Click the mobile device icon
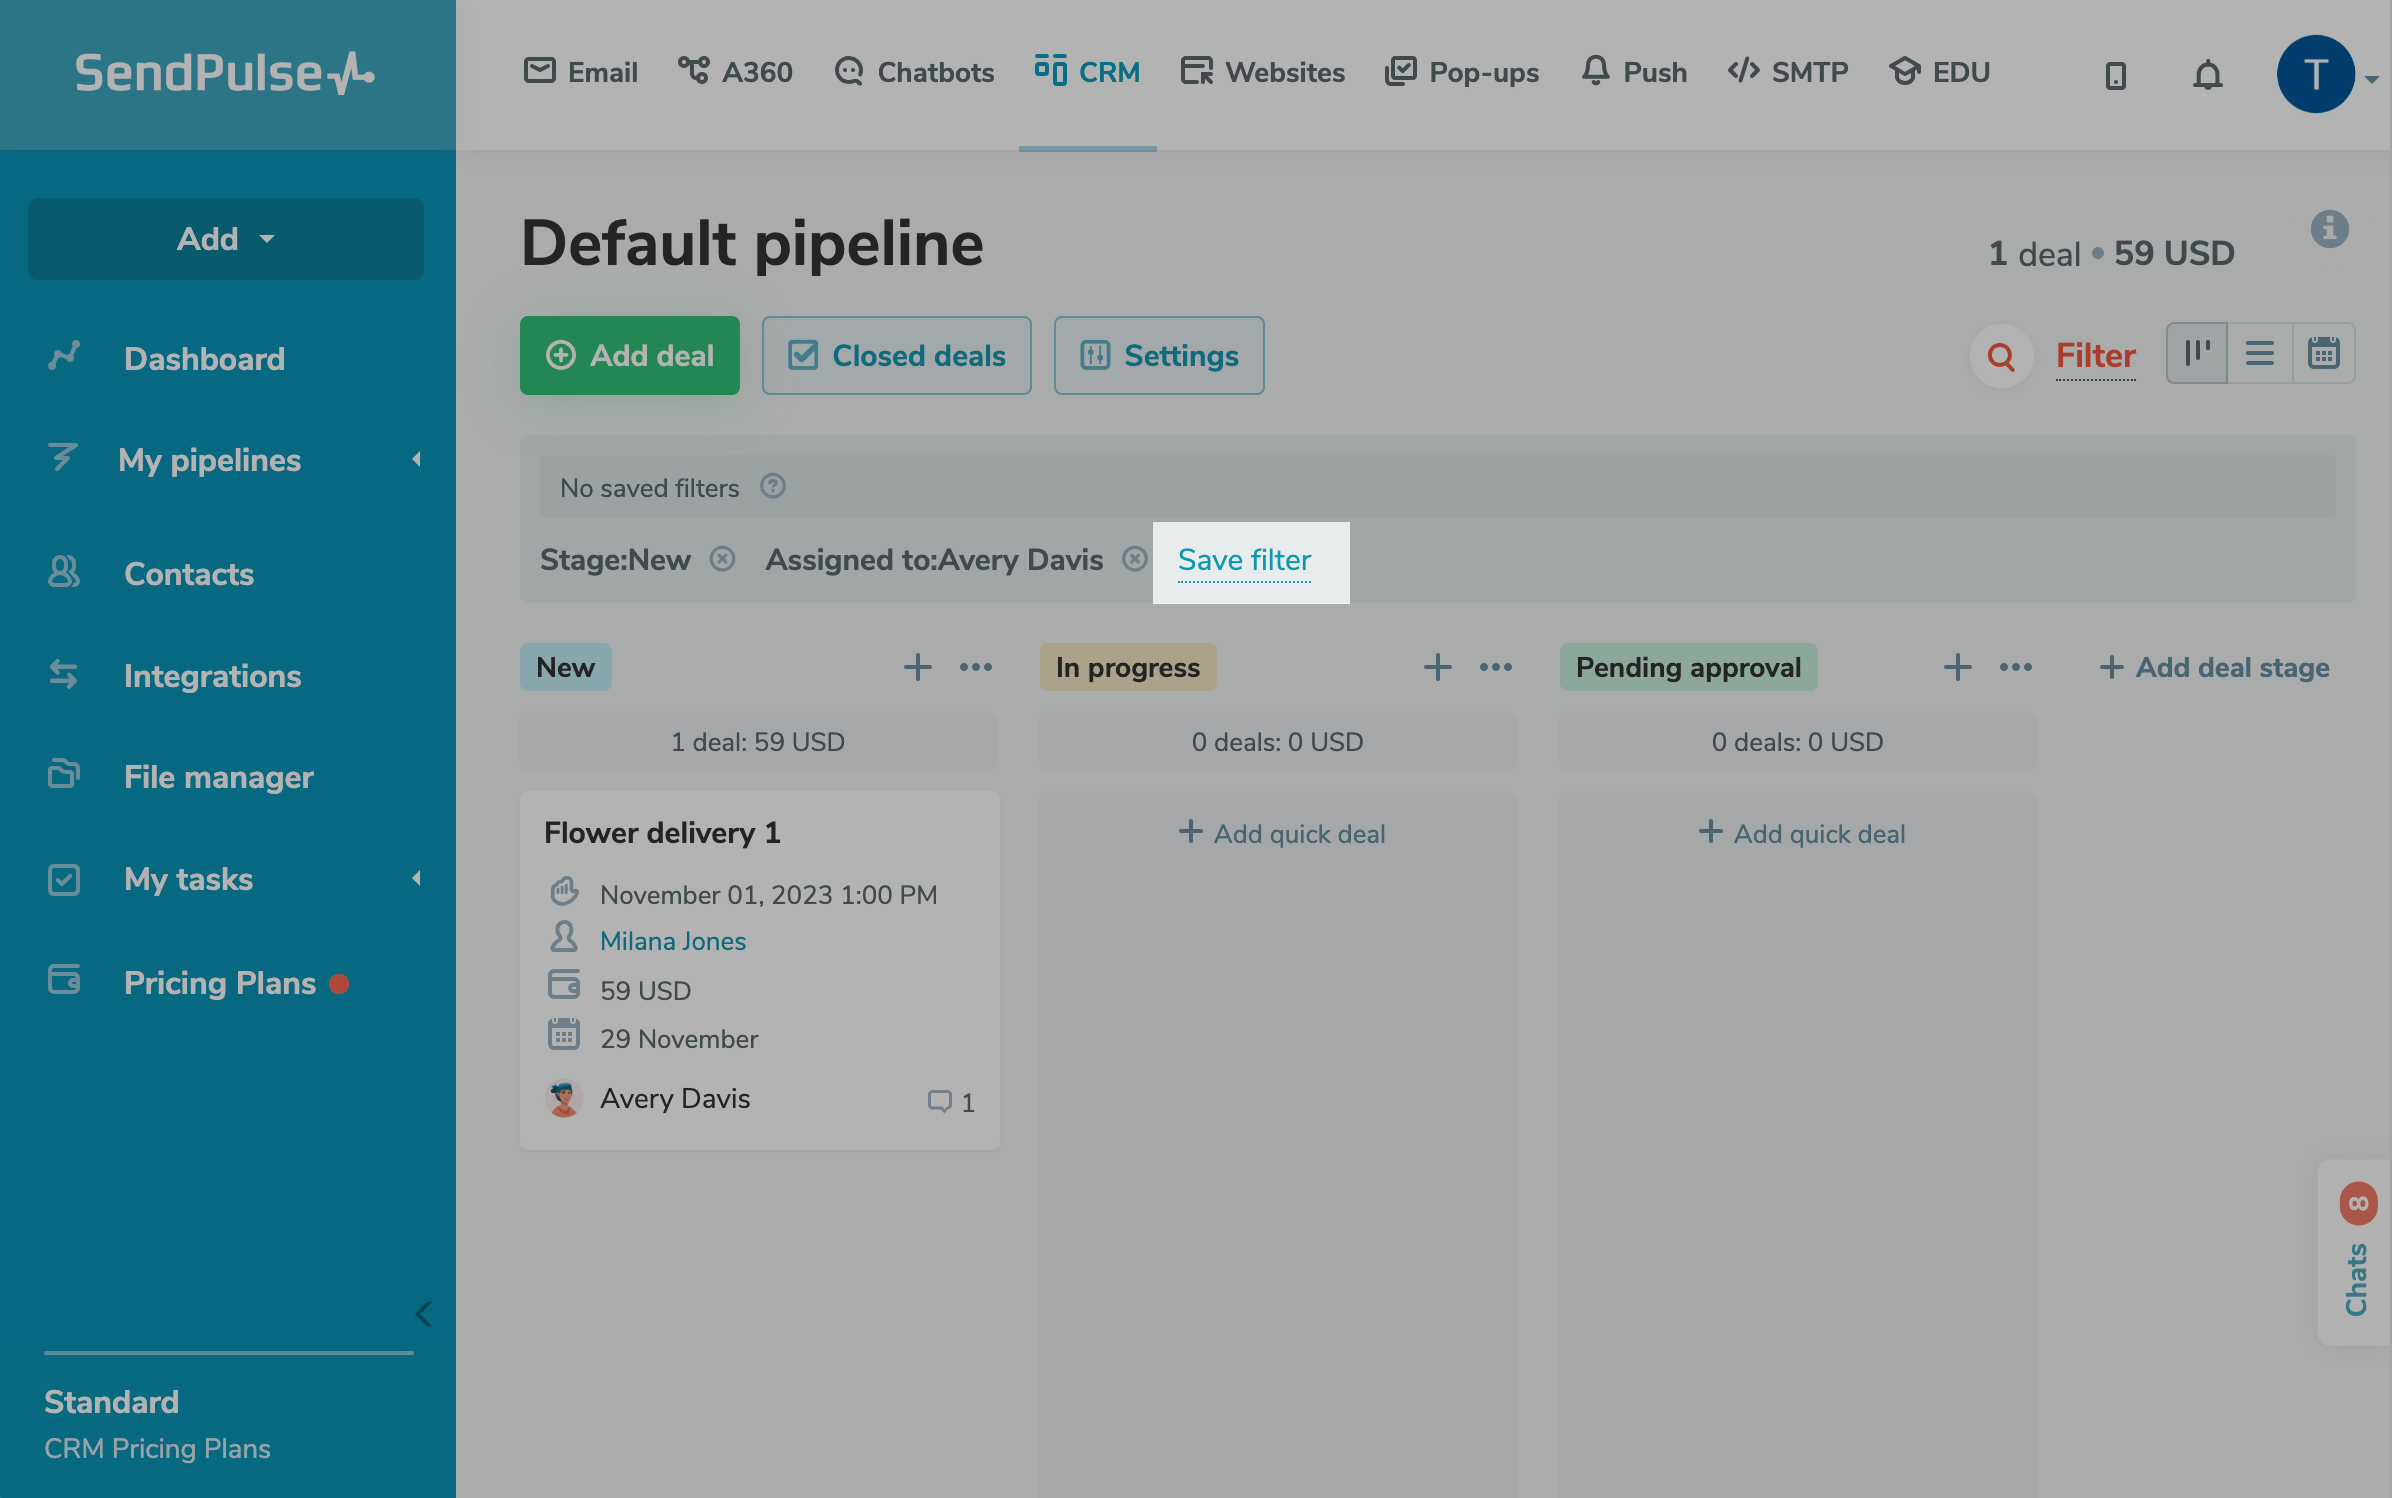This screenshot has height=1498, width=2392. coord(2115,75)
